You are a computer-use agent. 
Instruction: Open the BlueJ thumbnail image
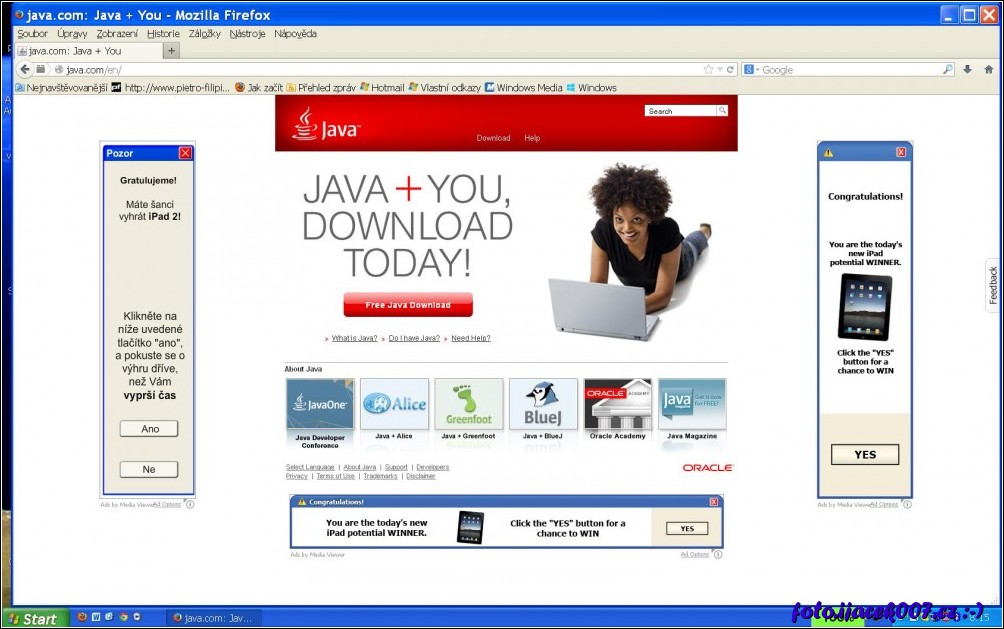click(543, 404)
